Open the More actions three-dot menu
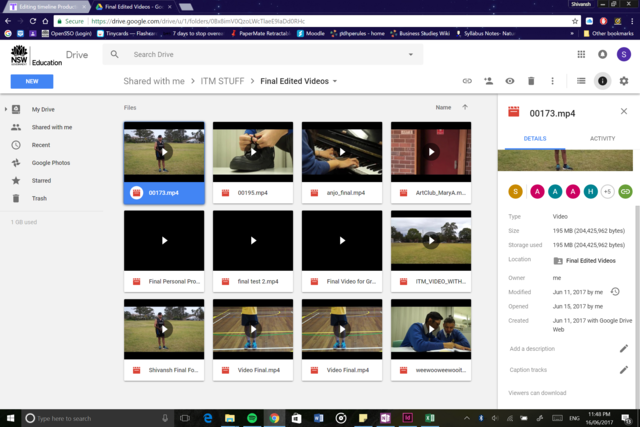This screenshot has width=640, height=427. 552,81
